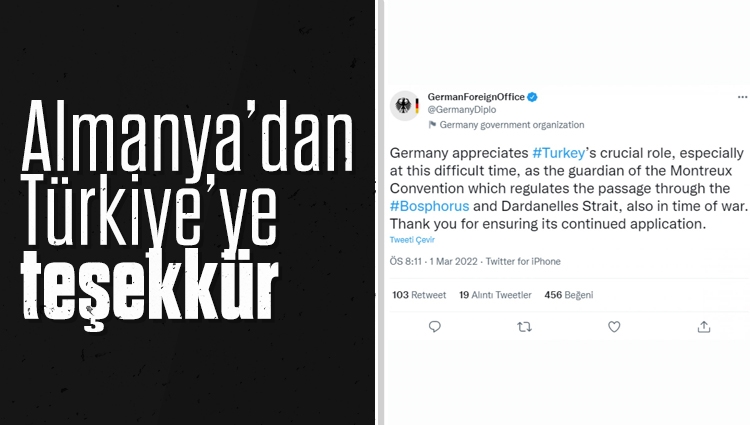Open the GermanForeignOffice account name
The image size is (750, 425).
tap(476, 97)
